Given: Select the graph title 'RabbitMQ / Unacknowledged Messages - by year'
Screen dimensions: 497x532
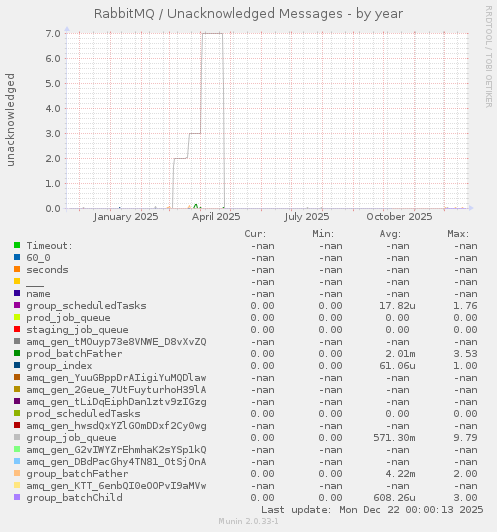Looking at the screenshot, I should pos(248,14).
